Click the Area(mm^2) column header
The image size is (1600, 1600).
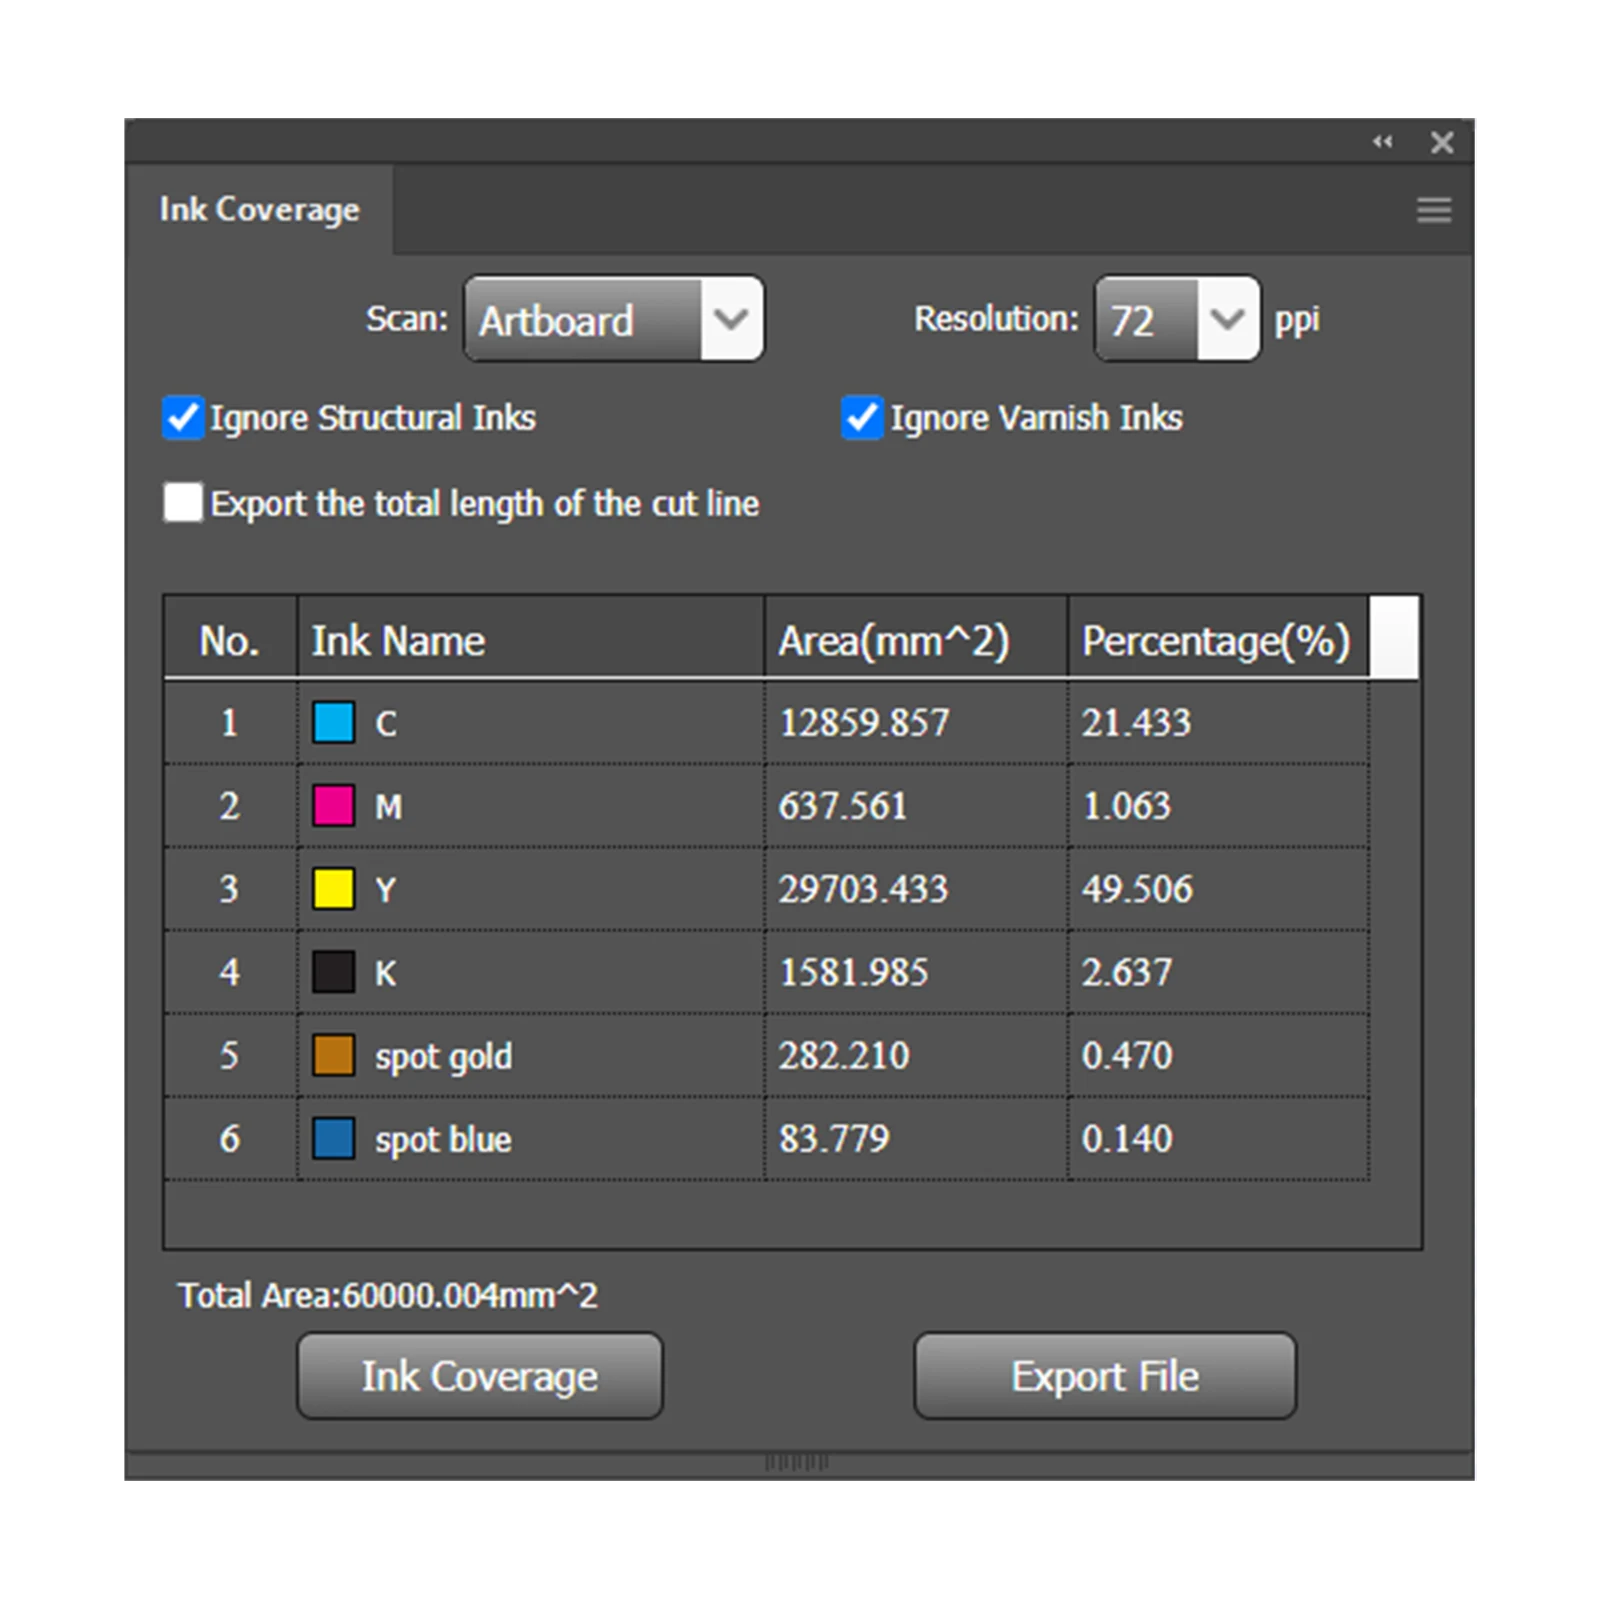916,640
